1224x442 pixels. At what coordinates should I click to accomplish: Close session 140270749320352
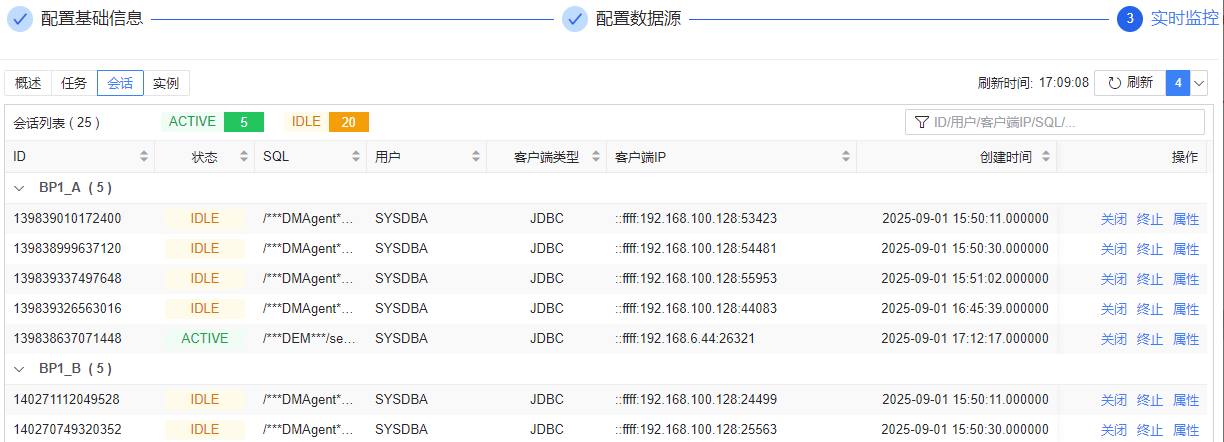tap(1113, 430)
